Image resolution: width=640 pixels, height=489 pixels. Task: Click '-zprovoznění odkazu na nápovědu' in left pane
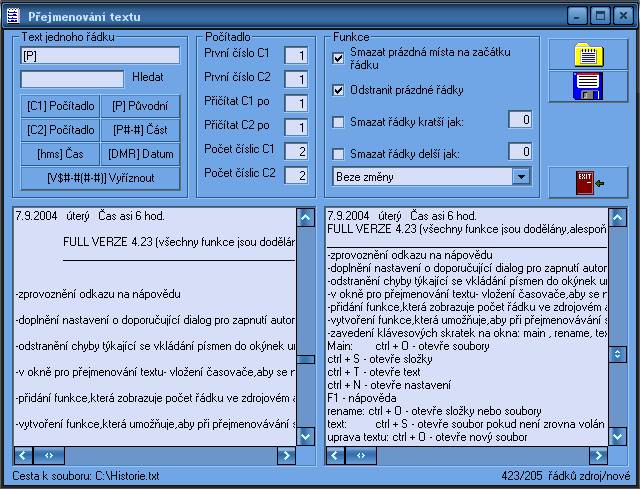(x=98, y=294)
